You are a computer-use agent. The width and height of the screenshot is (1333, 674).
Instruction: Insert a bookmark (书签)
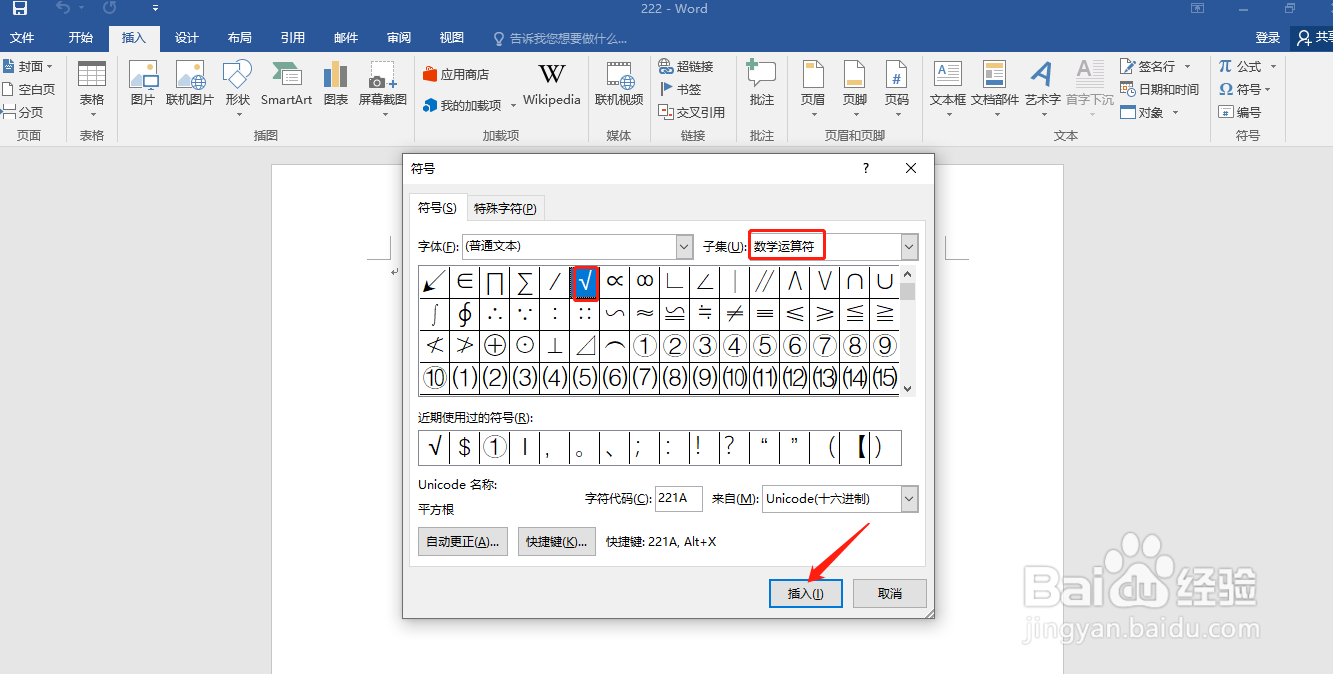(681, 89)
